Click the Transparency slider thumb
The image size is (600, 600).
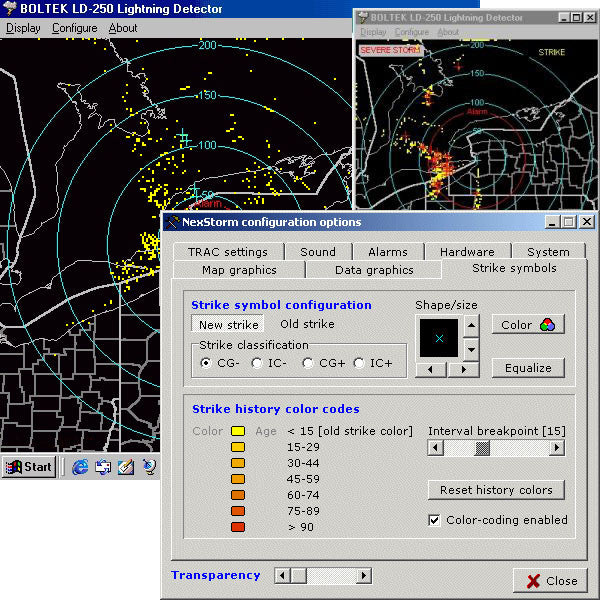298,576
